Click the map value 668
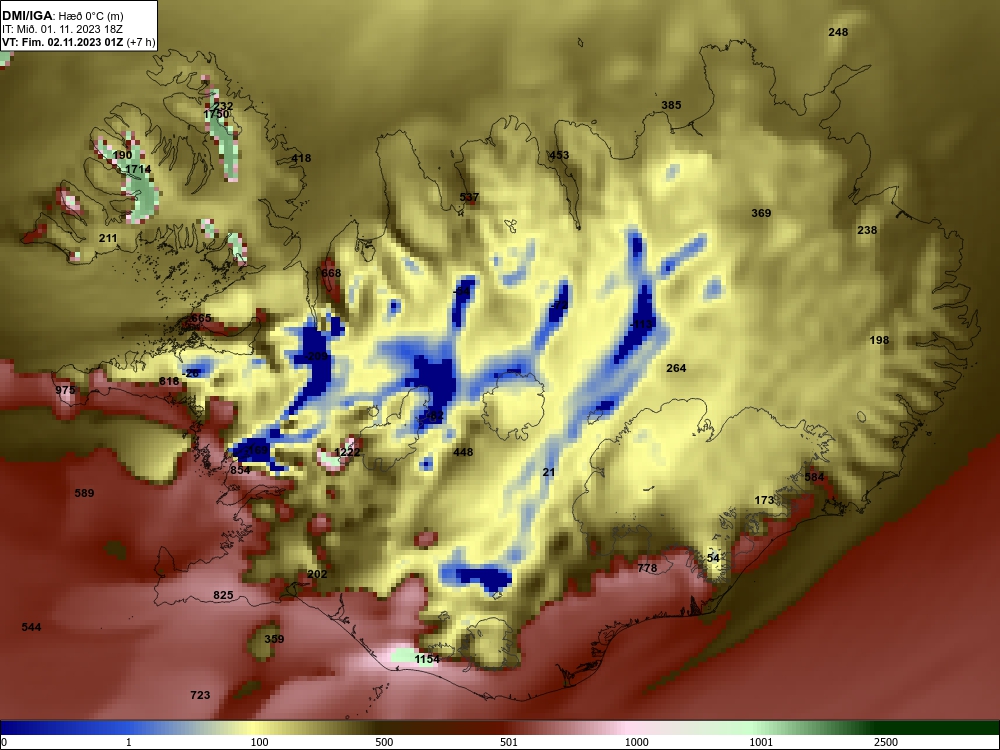Image resolution: width=1000 pixels, height=750 pixels. (331, 273)
